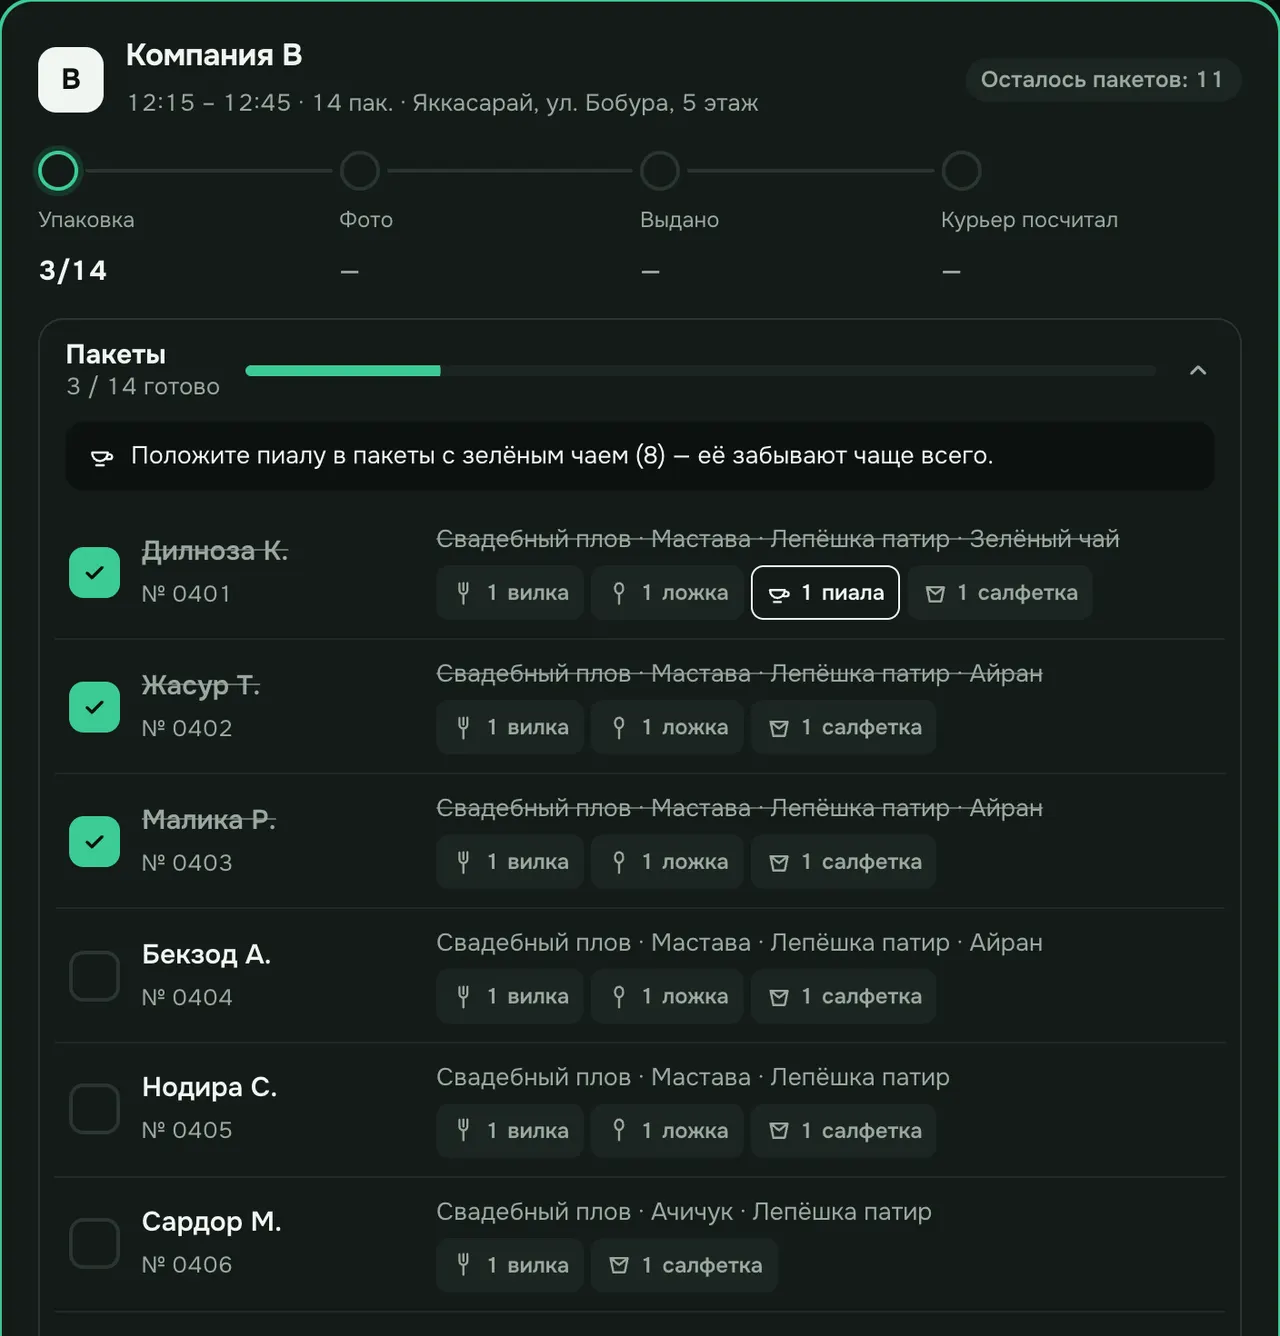The image size is (1280, 1336).
Task: Click the highlighted 1 пиала chip
Action: [x=825, y=593]
